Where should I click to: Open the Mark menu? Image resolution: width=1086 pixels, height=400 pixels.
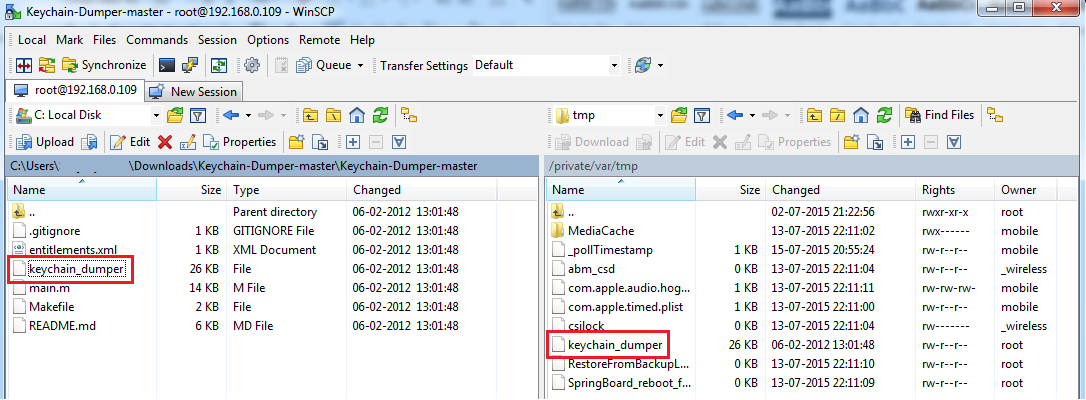pyautogui.click(x=69, y=39)
